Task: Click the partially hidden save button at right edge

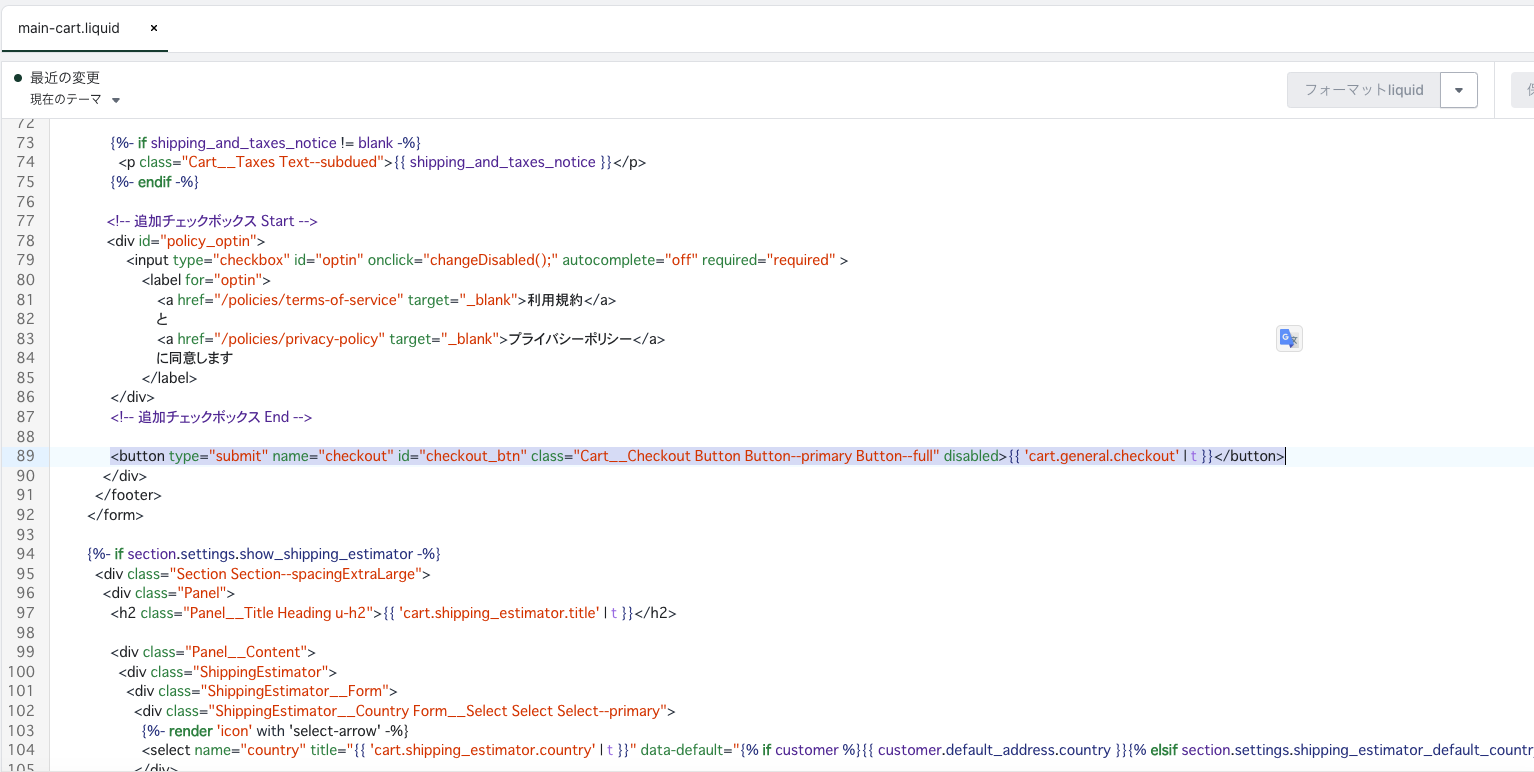Action: pyautogui.click(x=1523, y=90)
